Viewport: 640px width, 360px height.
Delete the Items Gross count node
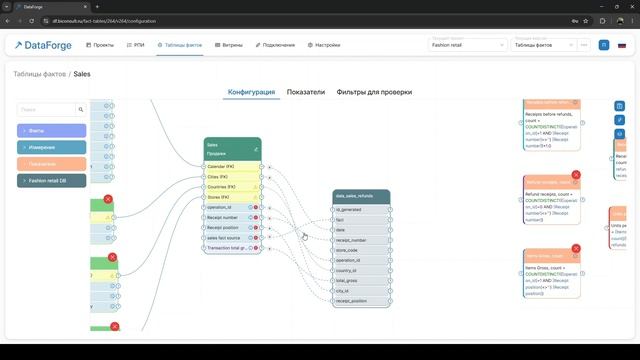pyautogui.click(x=576, y=248)
